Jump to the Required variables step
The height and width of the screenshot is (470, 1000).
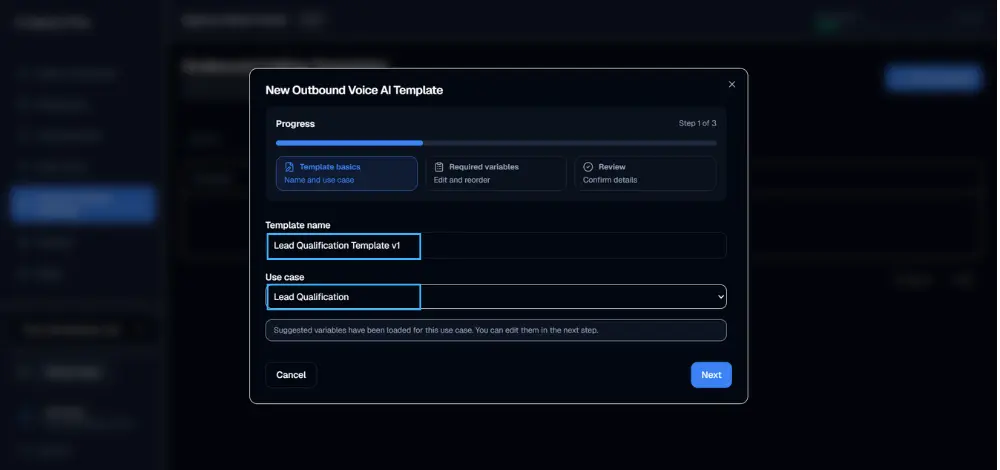pos(496,173)
